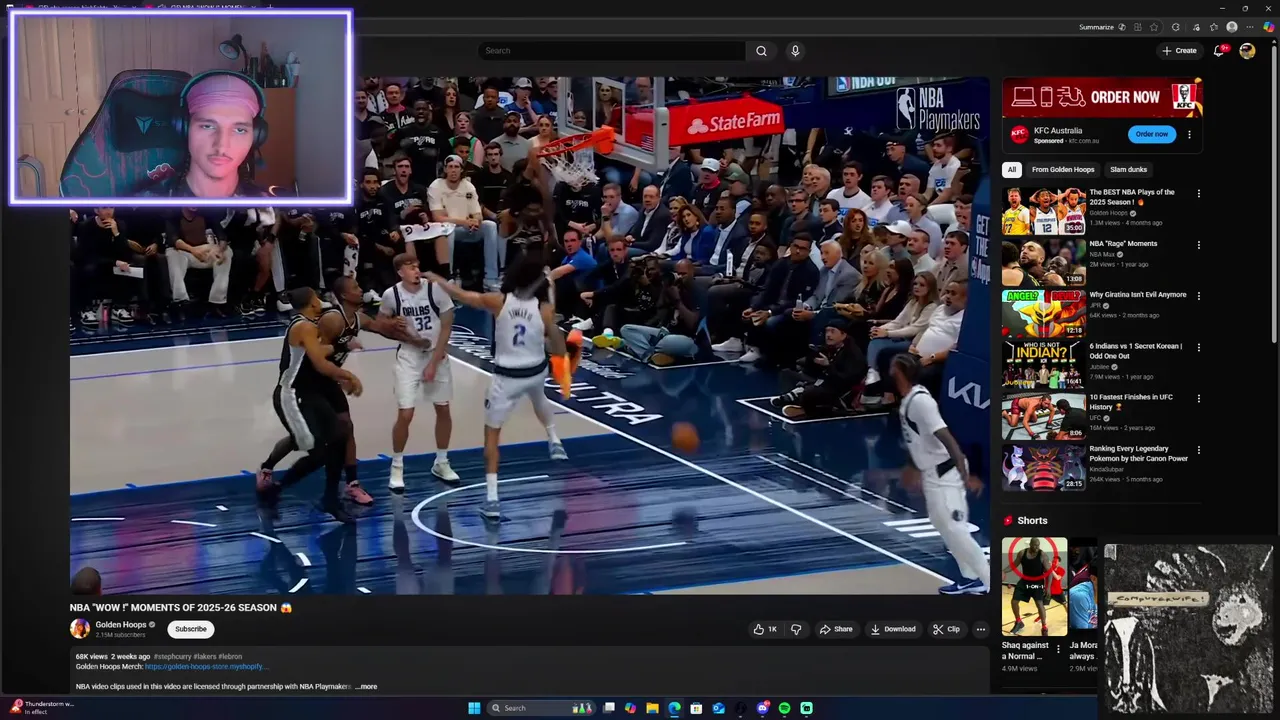Open Microsoft Store from taskbar
Viewport: 1280px width, 720px height.
(696, 708)
